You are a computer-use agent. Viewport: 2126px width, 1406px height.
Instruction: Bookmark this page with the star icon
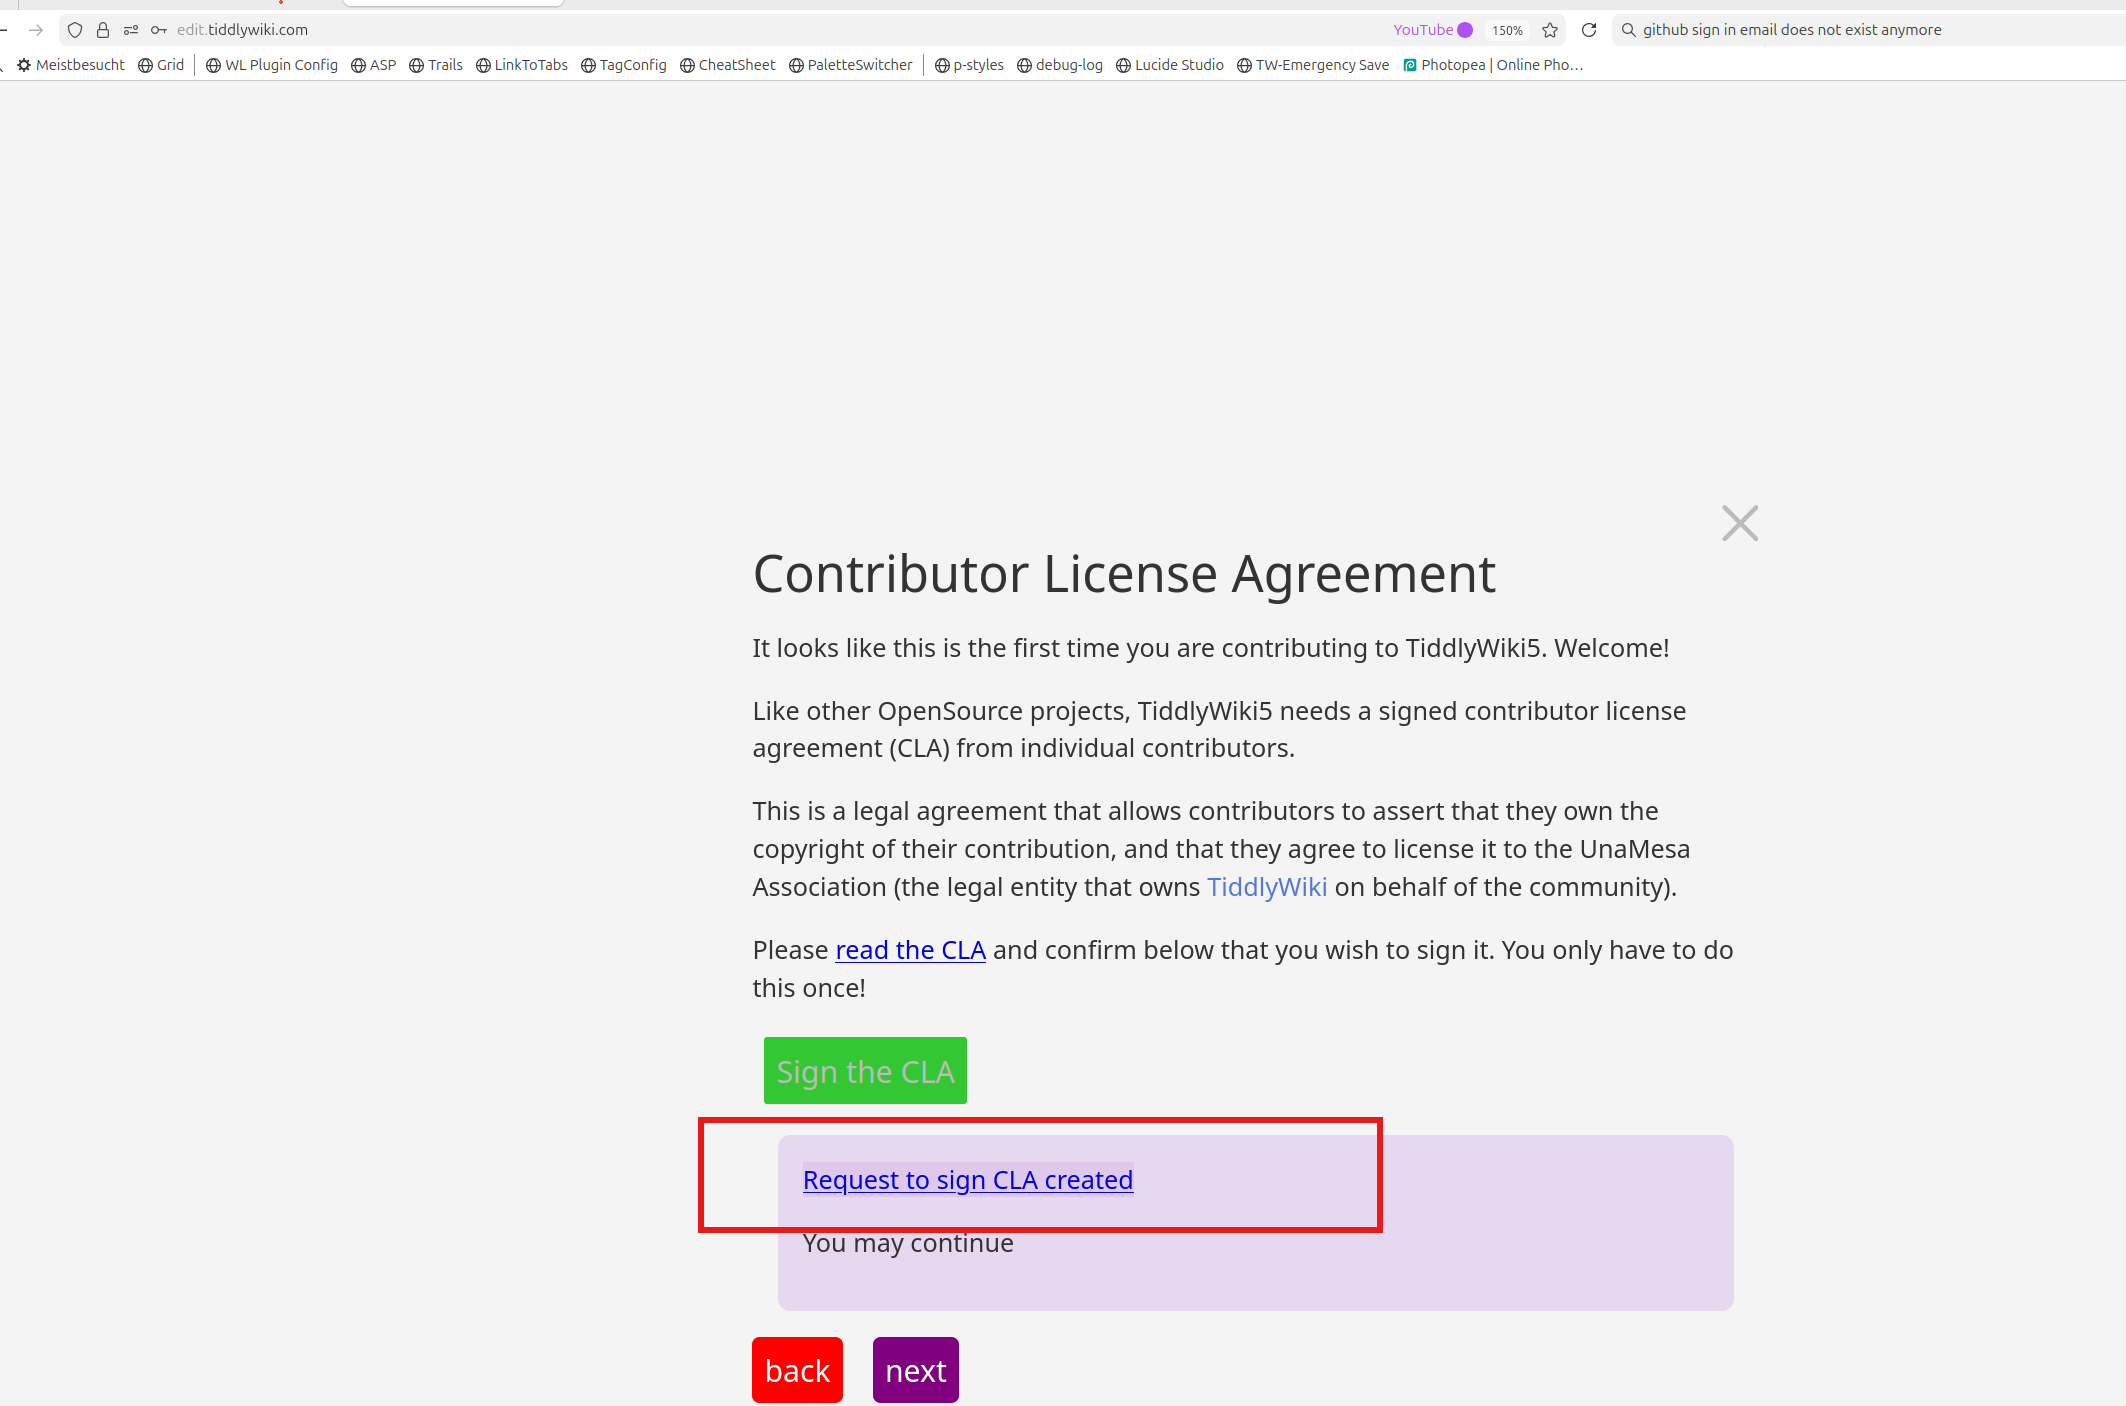click(1550, 30)
